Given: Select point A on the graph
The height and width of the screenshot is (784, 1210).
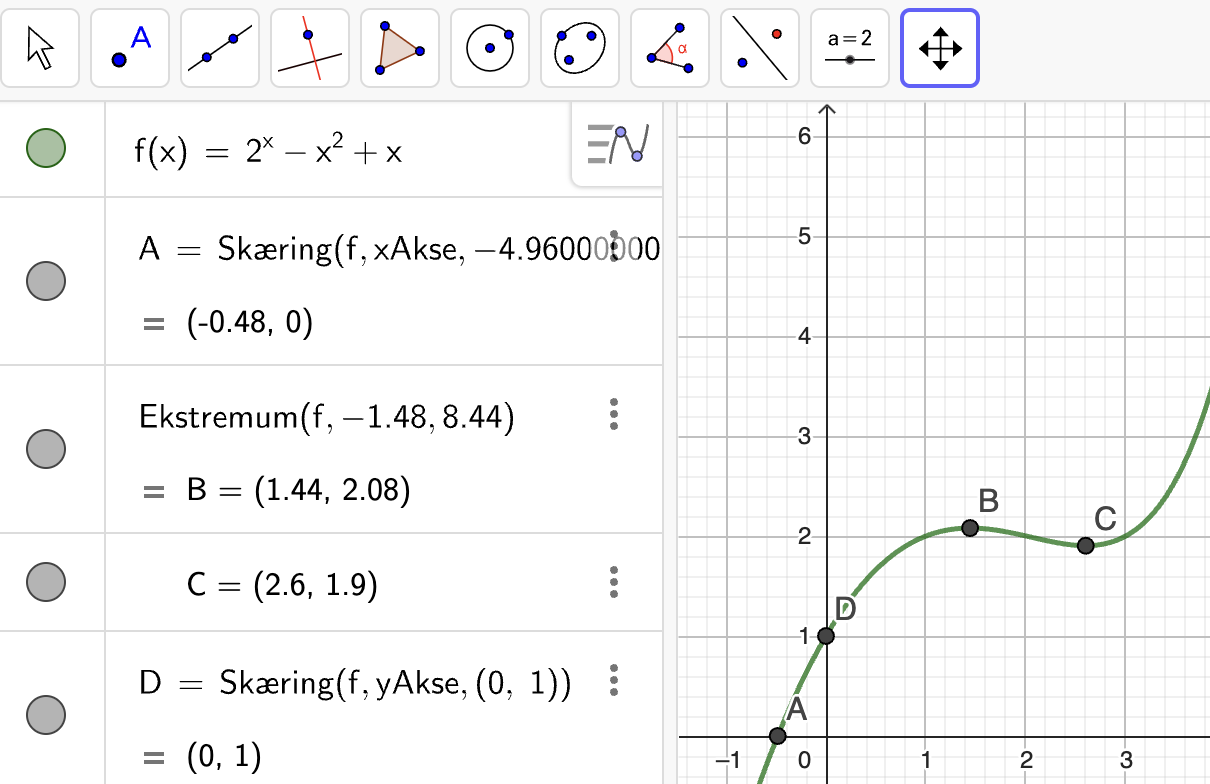Looking at the screenshot, I should coord(778,736).
